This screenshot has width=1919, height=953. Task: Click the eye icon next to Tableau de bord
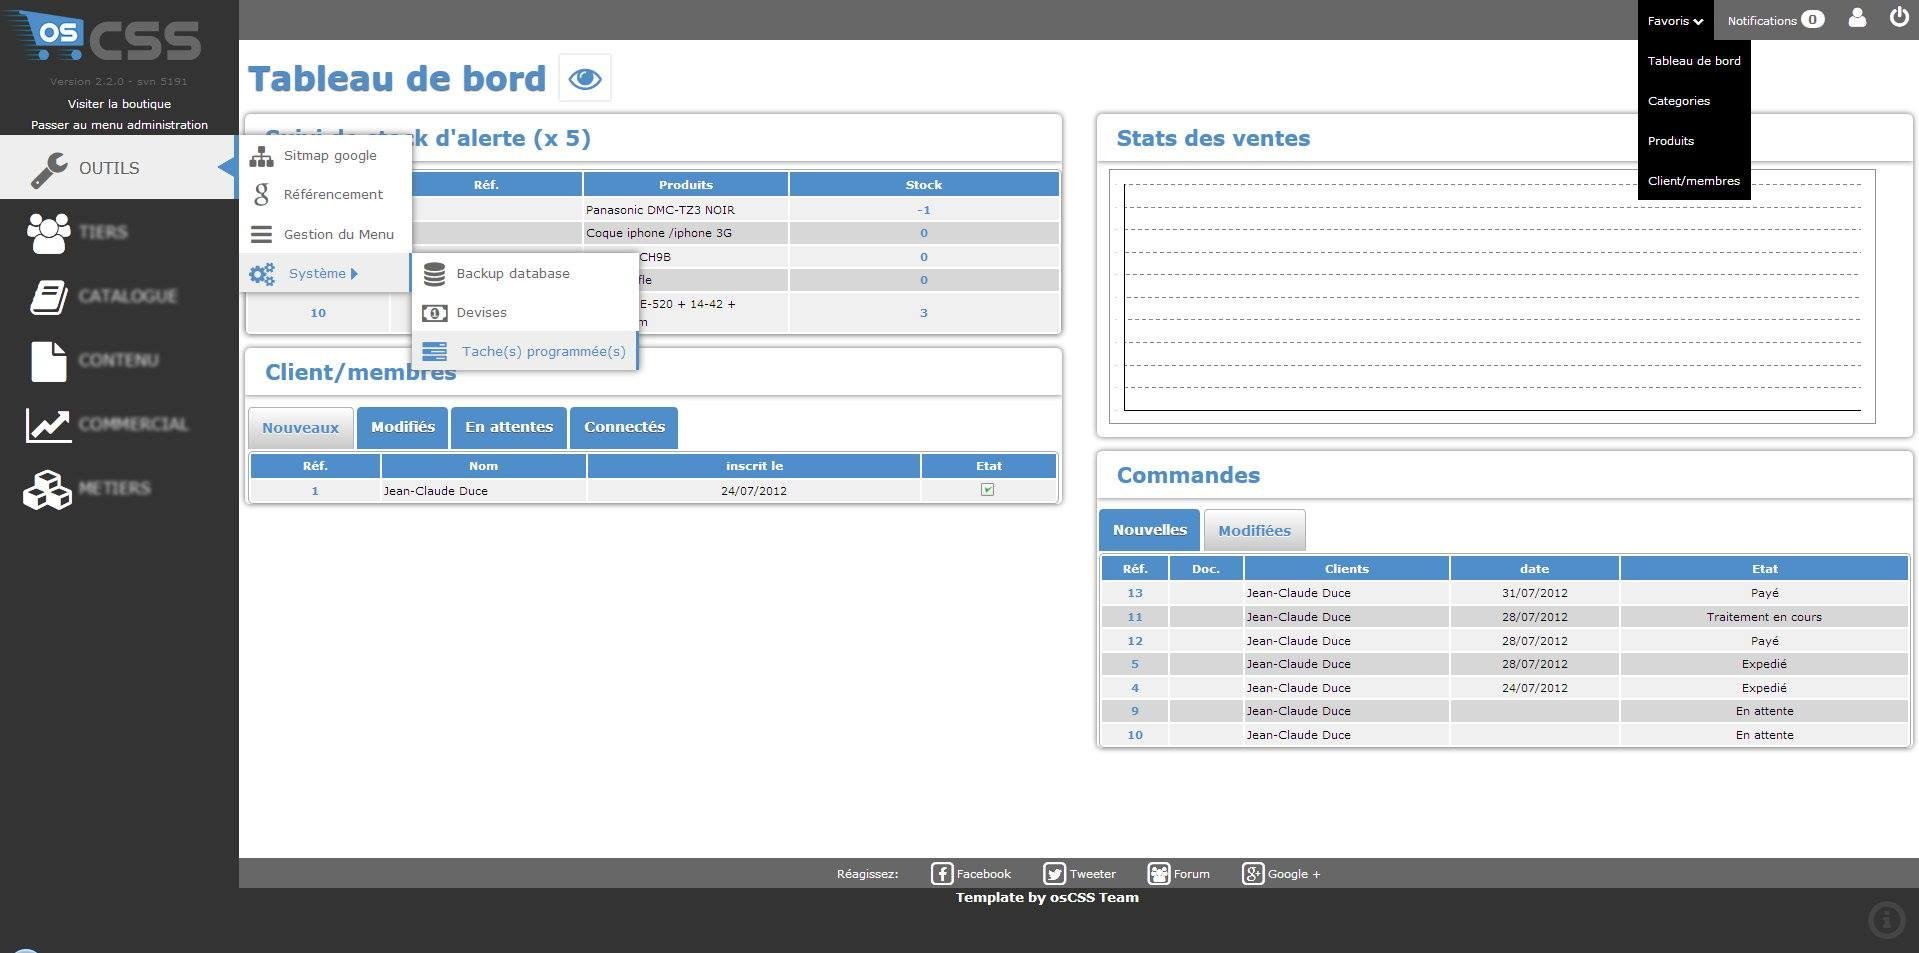[x=585, y=77]
